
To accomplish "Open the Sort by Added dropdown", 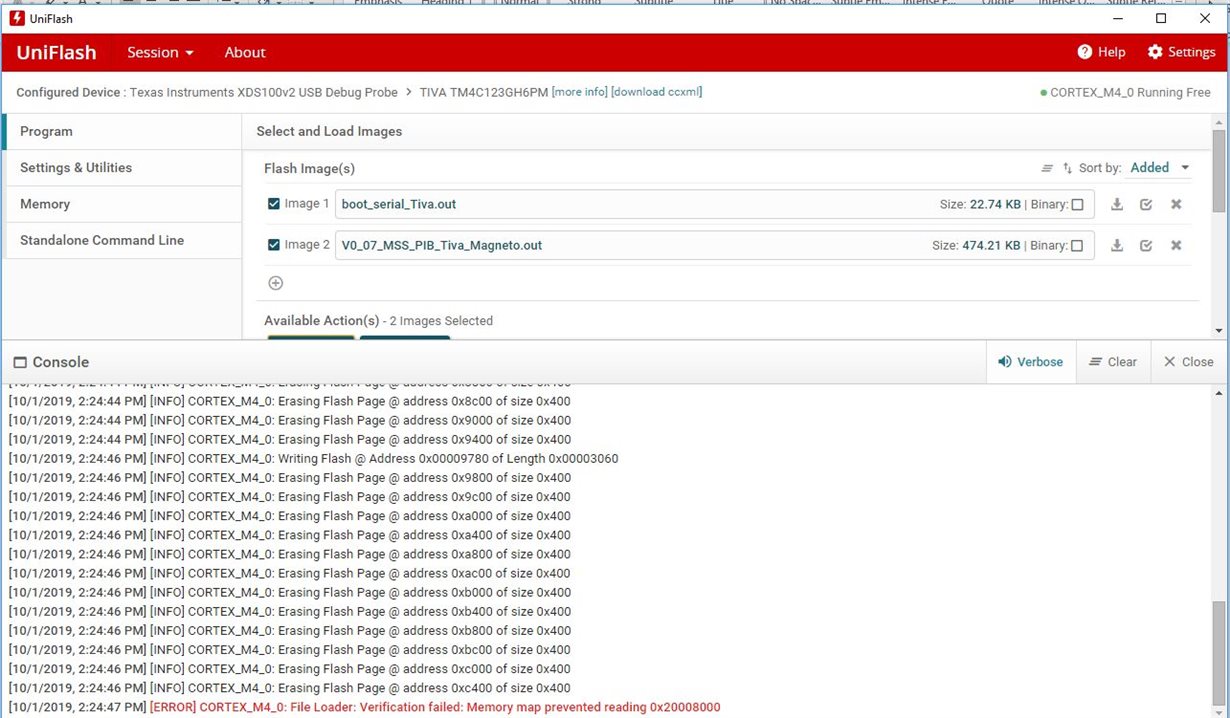I will coord(1160,168).
